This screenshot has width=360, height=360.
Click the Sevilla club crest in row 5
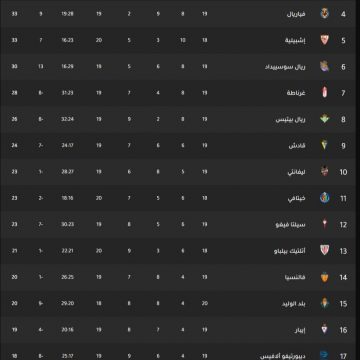324,40
